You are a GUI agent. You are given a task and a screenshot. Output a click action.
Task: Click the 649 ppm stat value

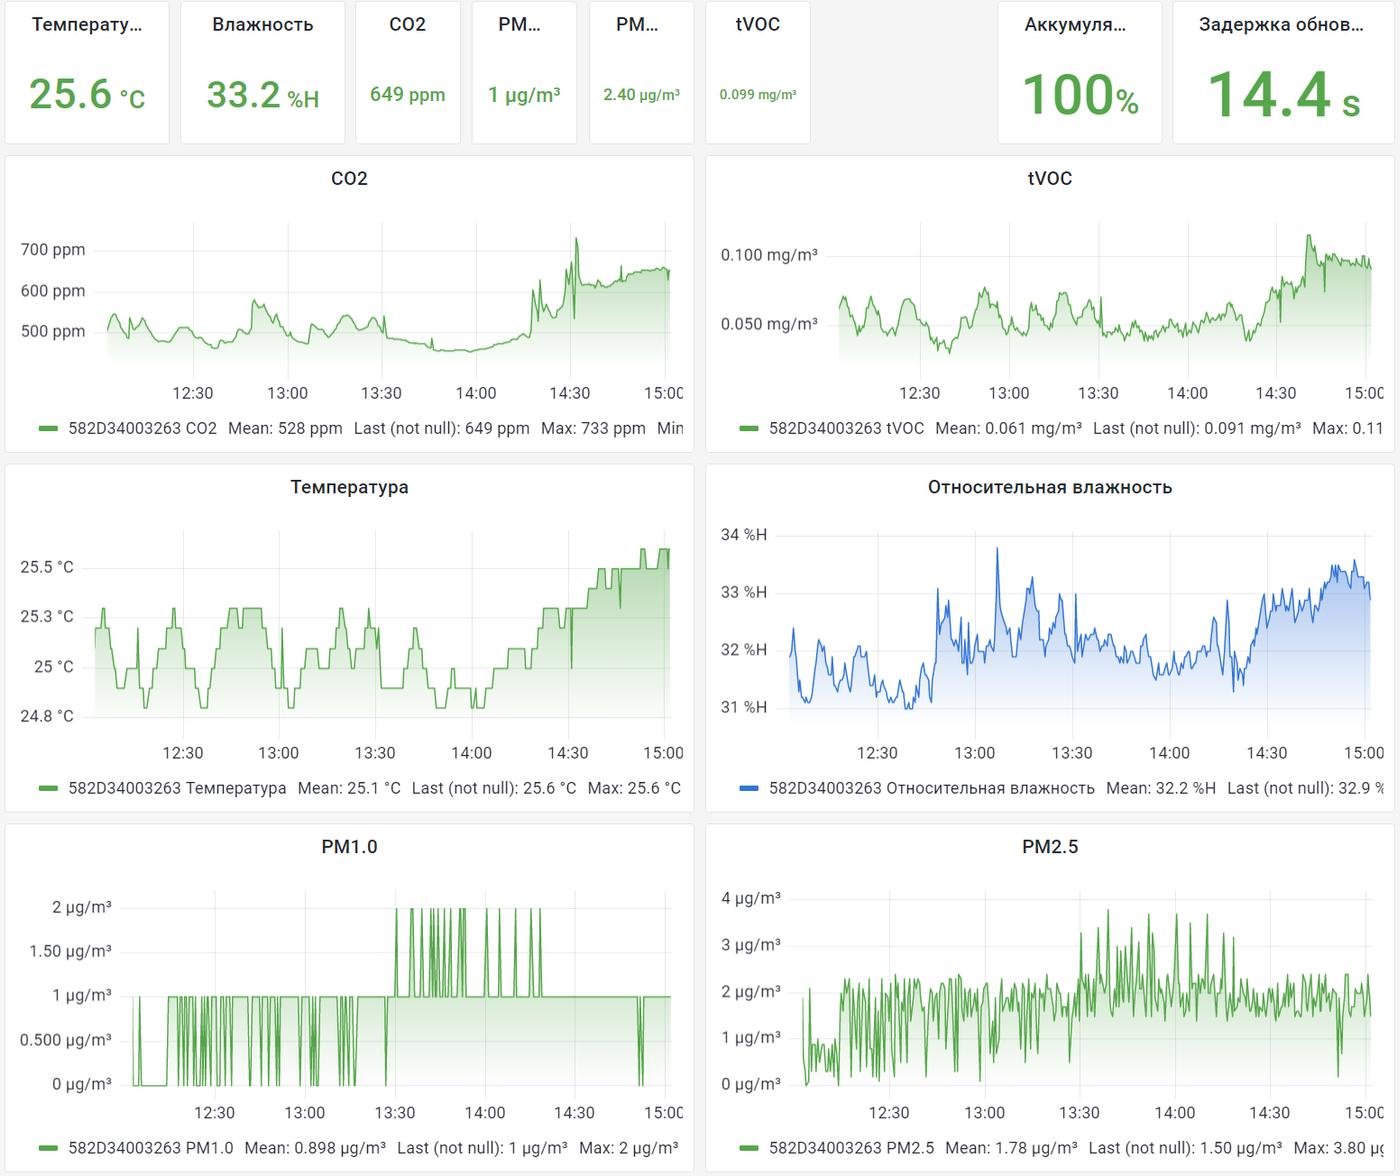(407, 95)
